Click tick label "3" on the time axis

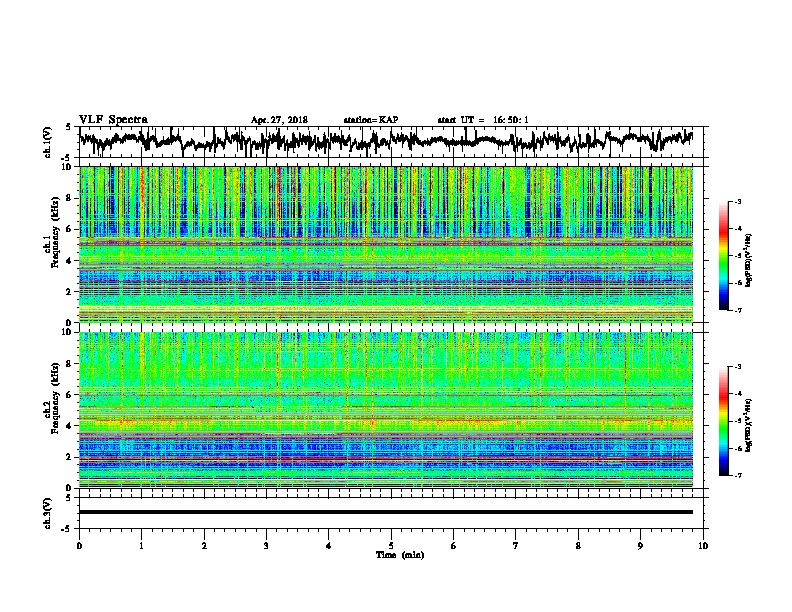click(x=266, y=546)
